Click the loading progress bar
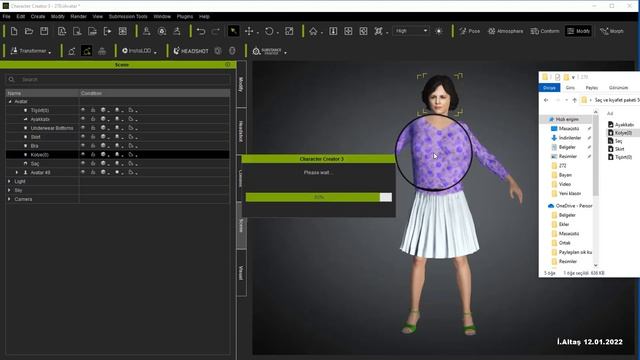 [319, 197]
